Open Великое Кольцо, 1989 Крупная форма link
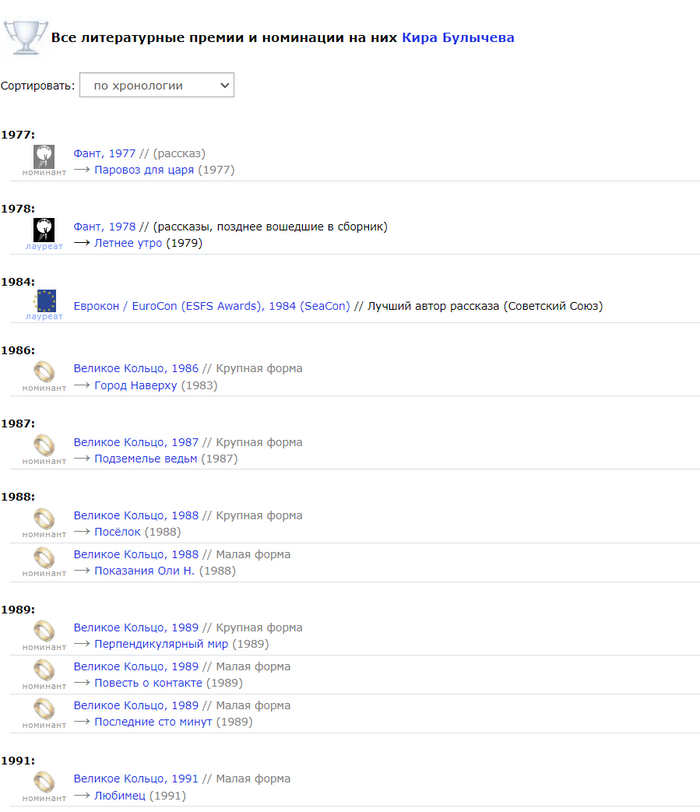 136,628
